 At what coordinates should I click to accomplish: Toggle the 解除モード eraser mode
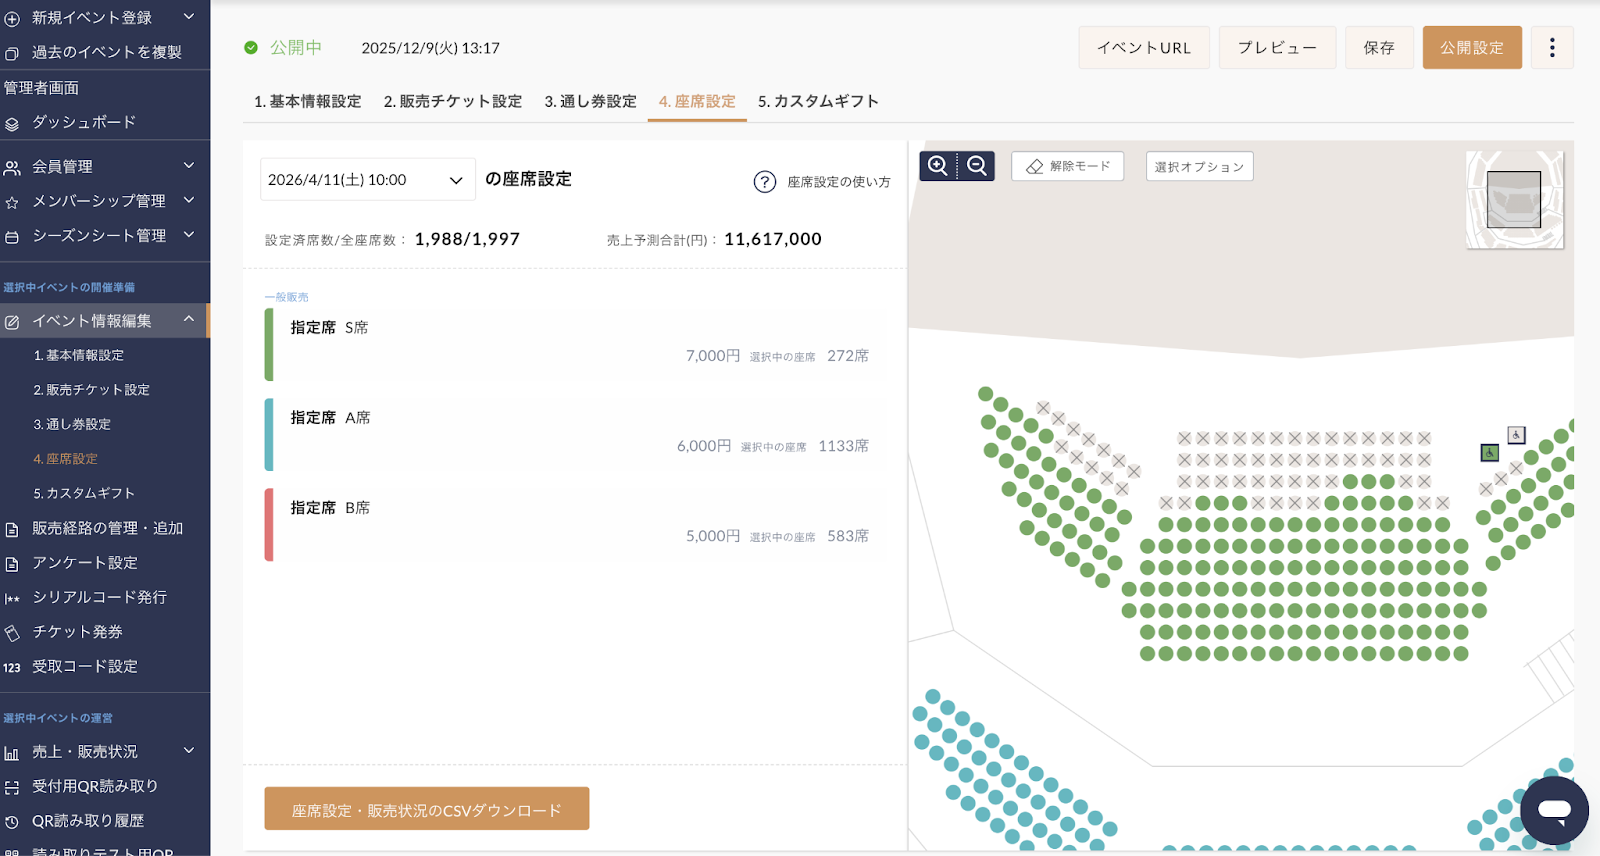point(1068,166)
